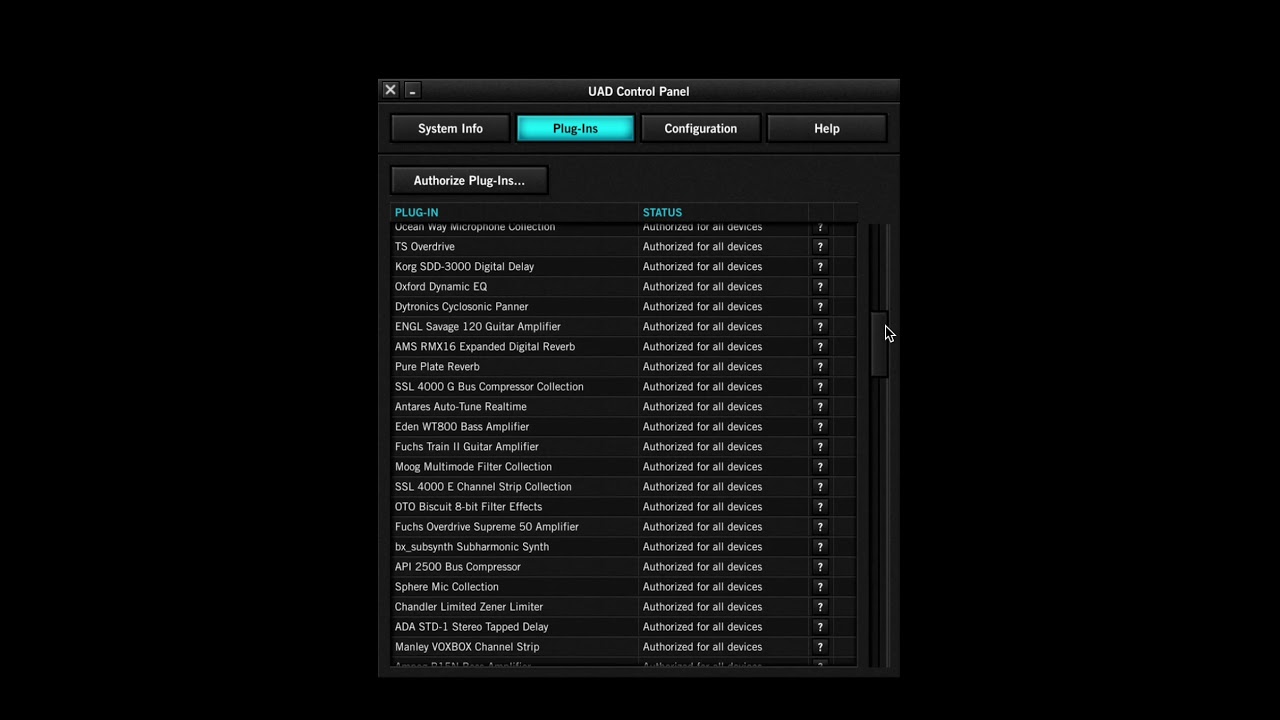The height and width of the screenshot is (720, 1280).
Task: Click TS Overdrive authorization status text
Action: click(x=702, y=247)
